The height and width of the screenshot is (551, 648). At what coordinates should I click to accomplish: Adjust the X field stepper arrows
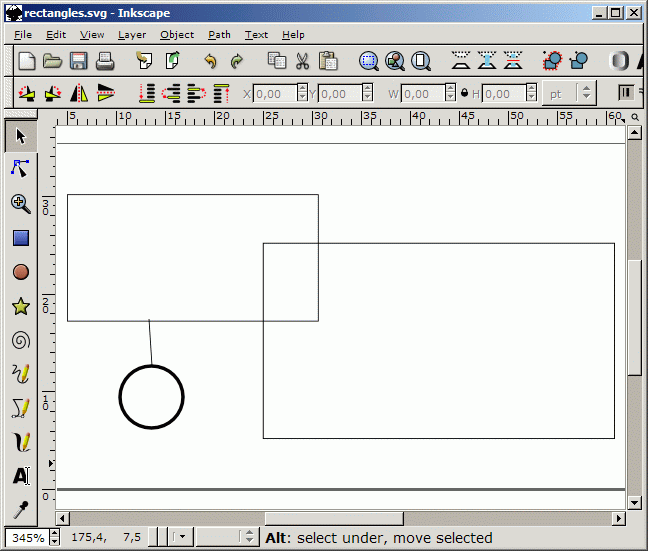[x=303, y=93]
